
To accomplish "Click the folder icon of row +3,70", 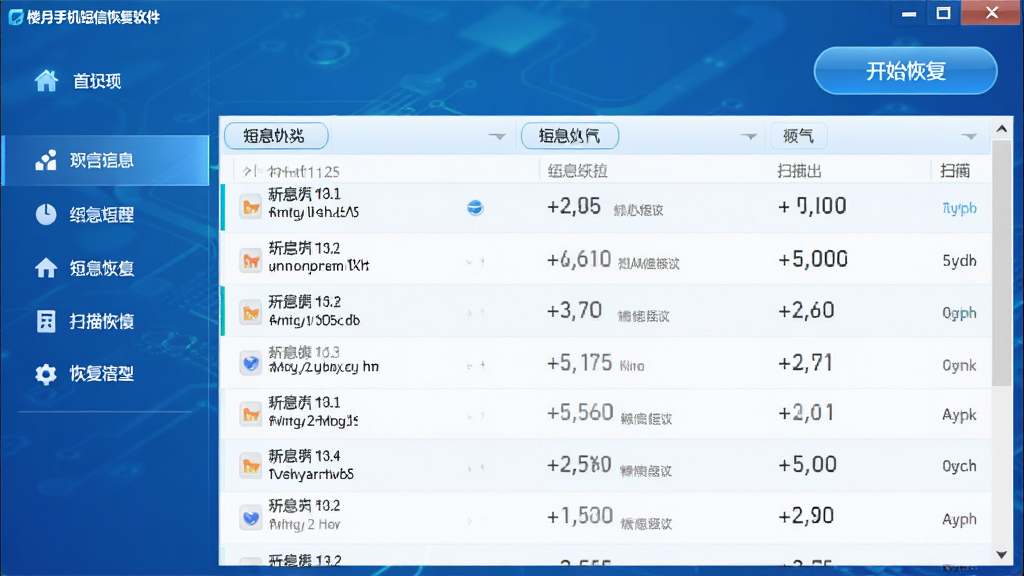I will click(251, 312).
